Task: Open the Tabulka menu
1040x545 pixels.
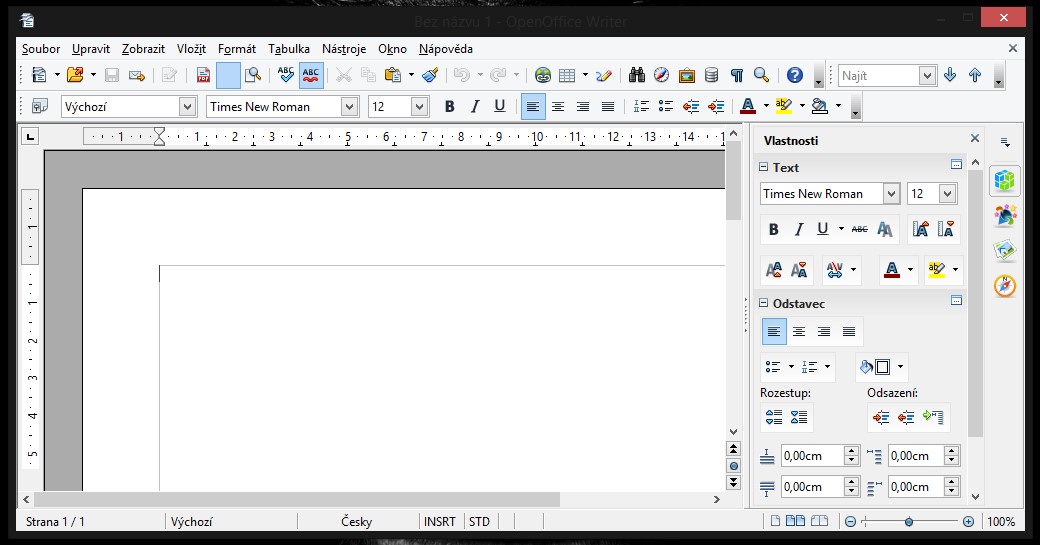Action: pos(289,49)
